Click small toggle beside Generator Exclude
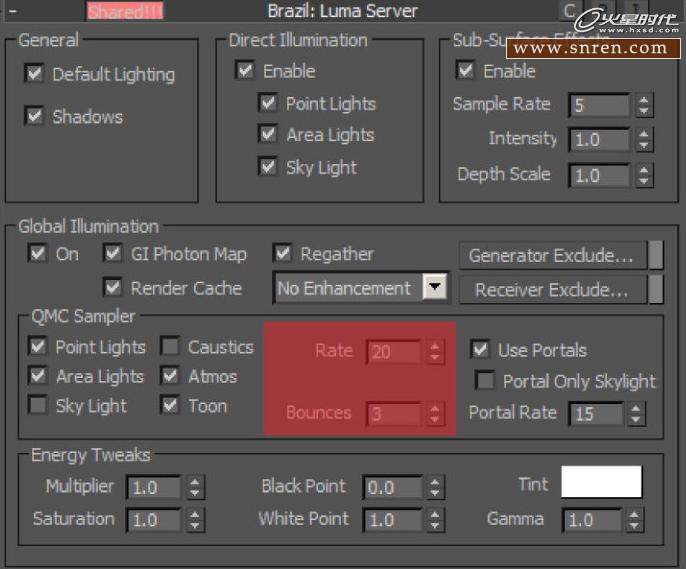Image resolution: width=686 pixels, height=569 pixels. point(656,255)
